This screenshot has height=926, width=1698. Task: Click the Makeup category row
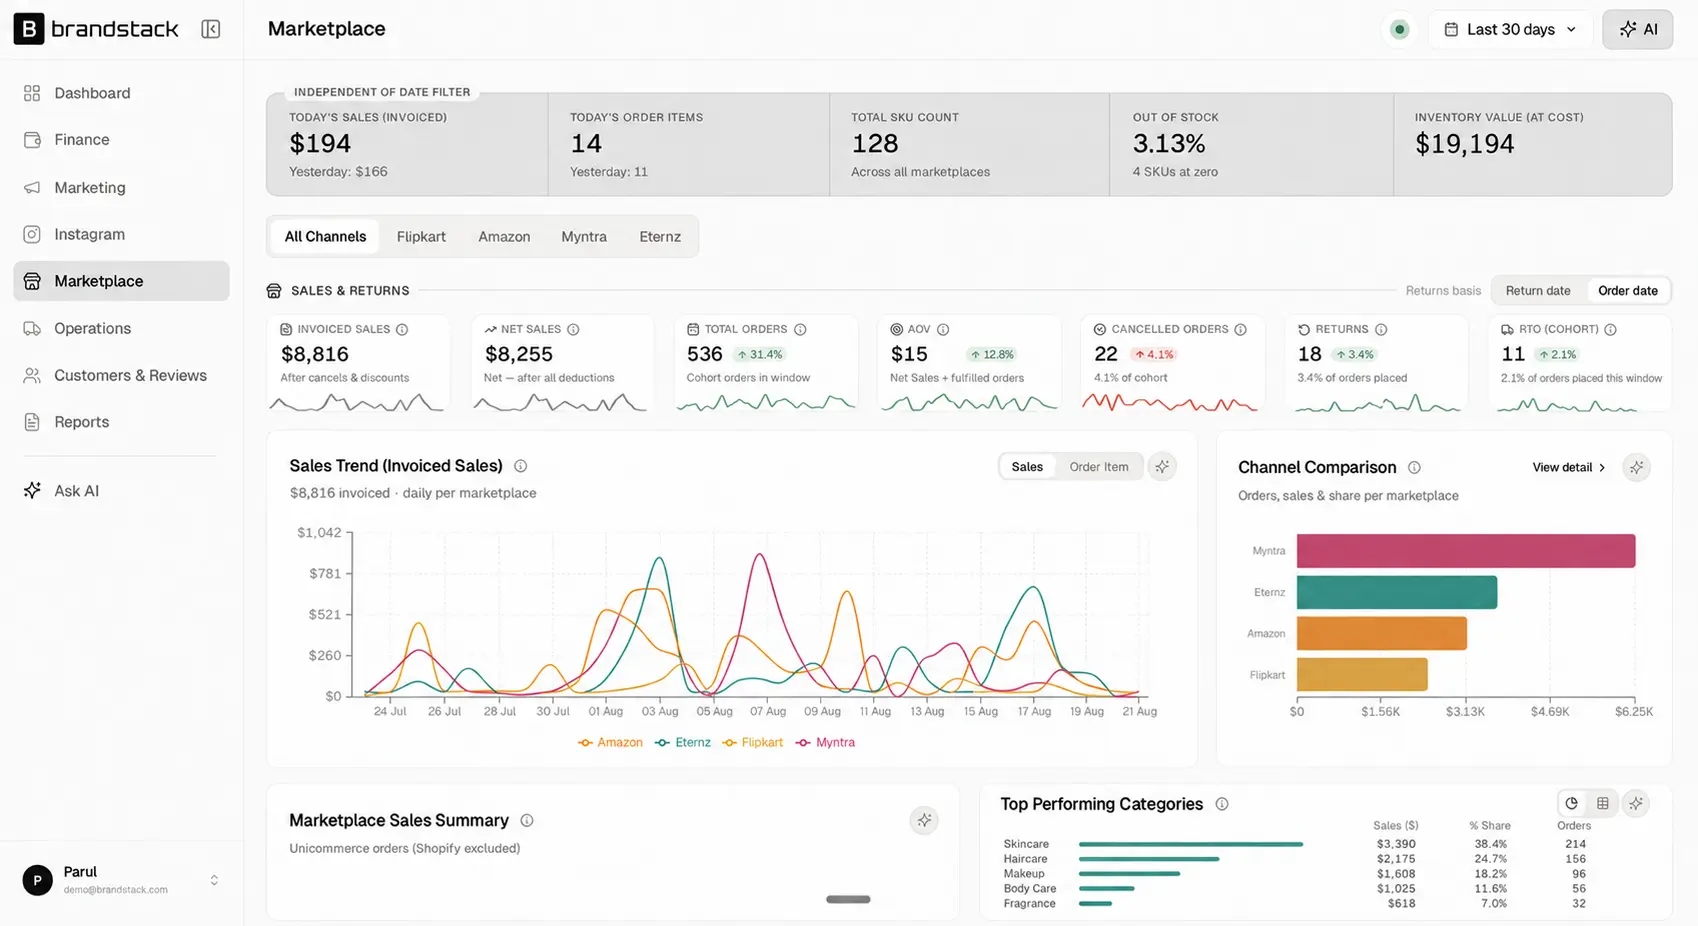click(1298, 874)
